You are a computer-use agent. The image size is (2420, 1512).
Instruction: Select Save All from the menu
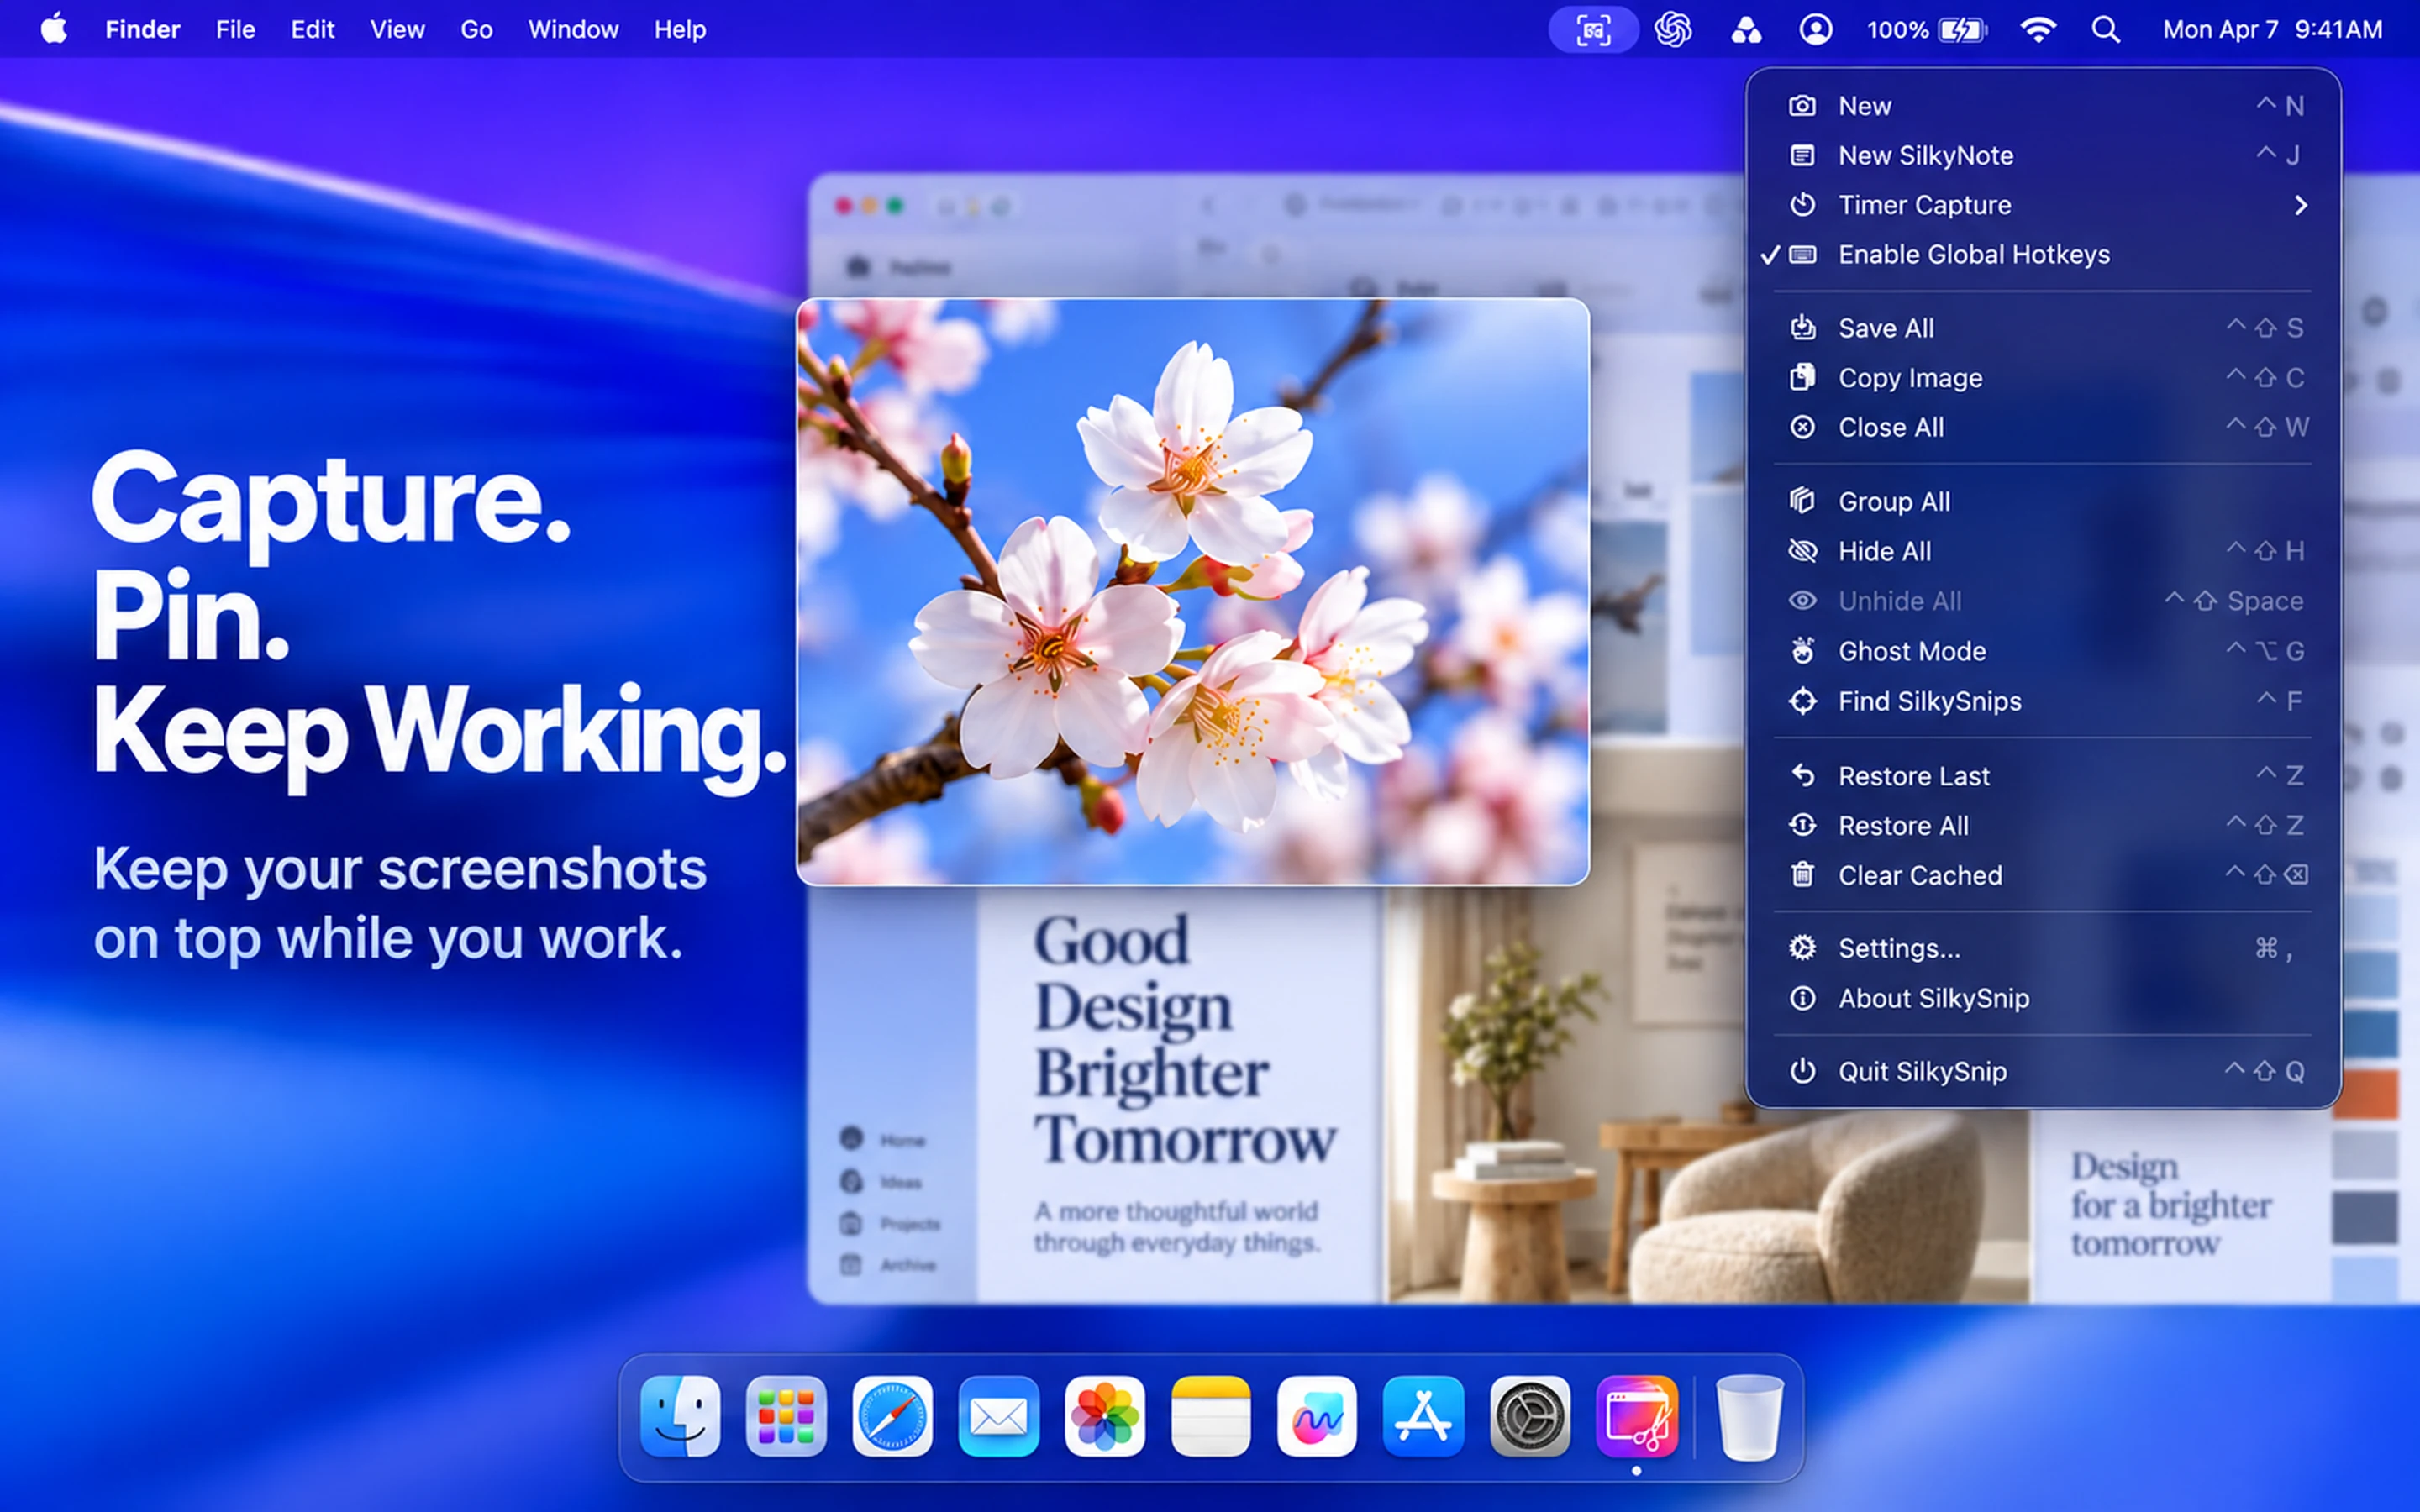pyautogui.click(x=2043, y=328)
